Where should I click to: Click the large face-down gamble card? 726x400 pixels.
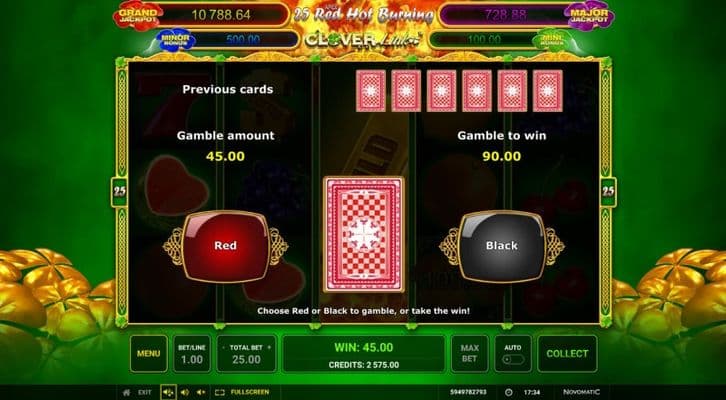pyautogui.click(x=363, y=234)
